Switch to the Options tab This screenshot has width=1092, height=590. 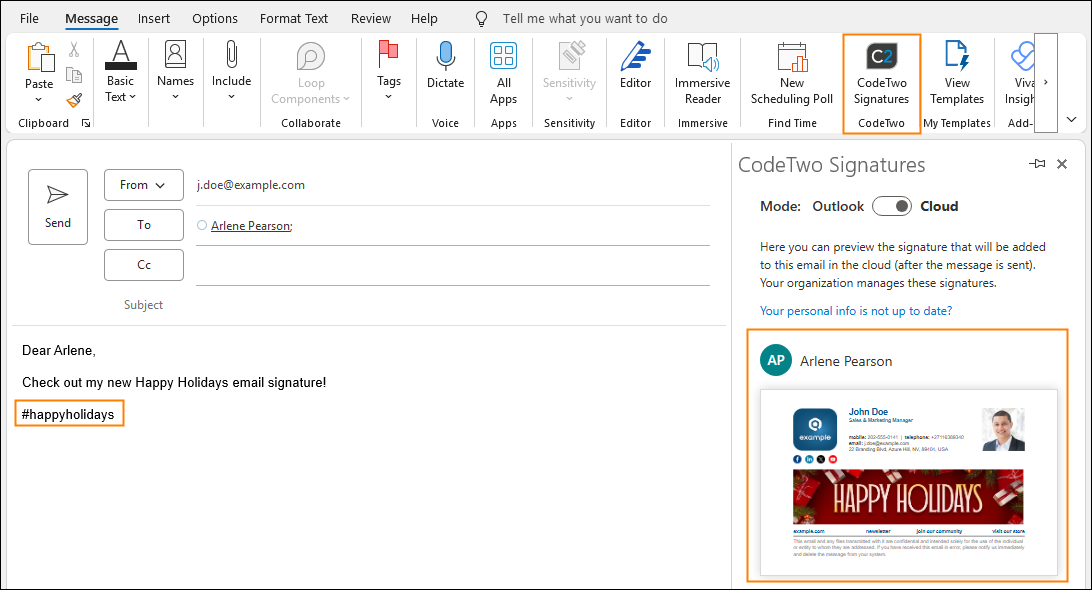point(214,19)
